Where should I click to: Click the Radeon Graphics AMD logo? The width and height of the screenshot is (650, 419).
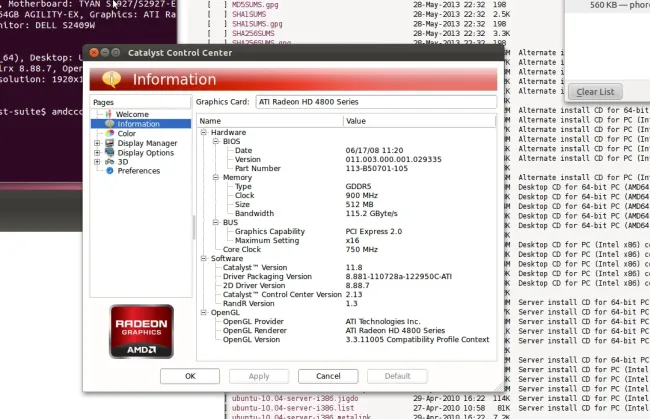pyautogui.click(x=141, y=331)
